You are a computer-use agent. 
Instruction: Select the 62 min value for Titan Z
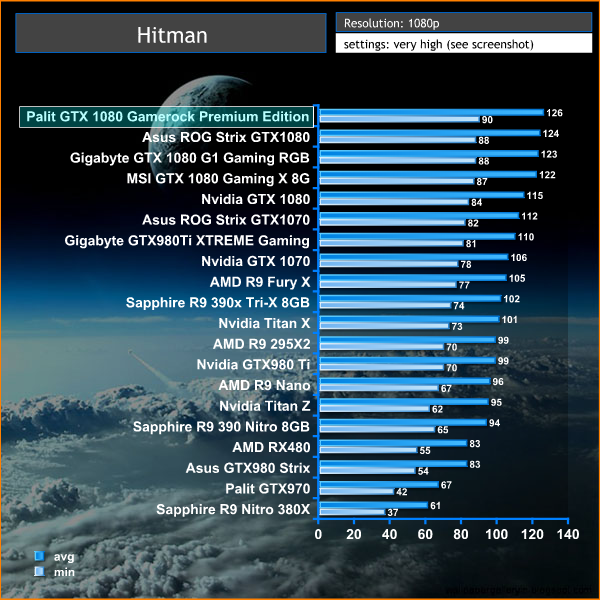437,409
